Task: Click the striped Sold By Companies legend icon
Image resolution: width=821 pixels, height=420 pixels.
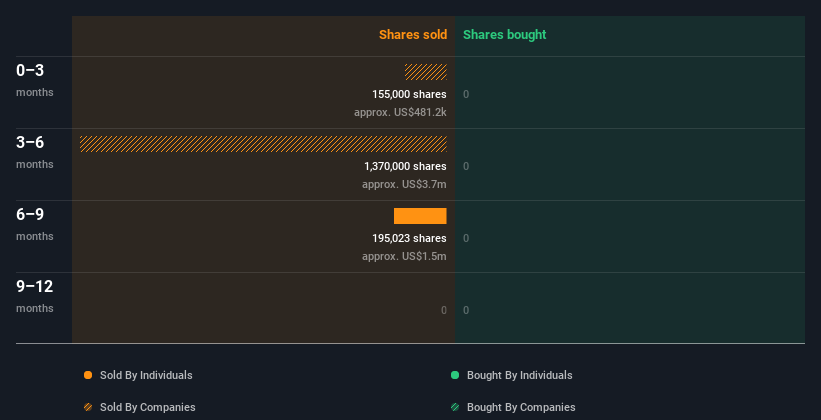Action: coord(88,407)
